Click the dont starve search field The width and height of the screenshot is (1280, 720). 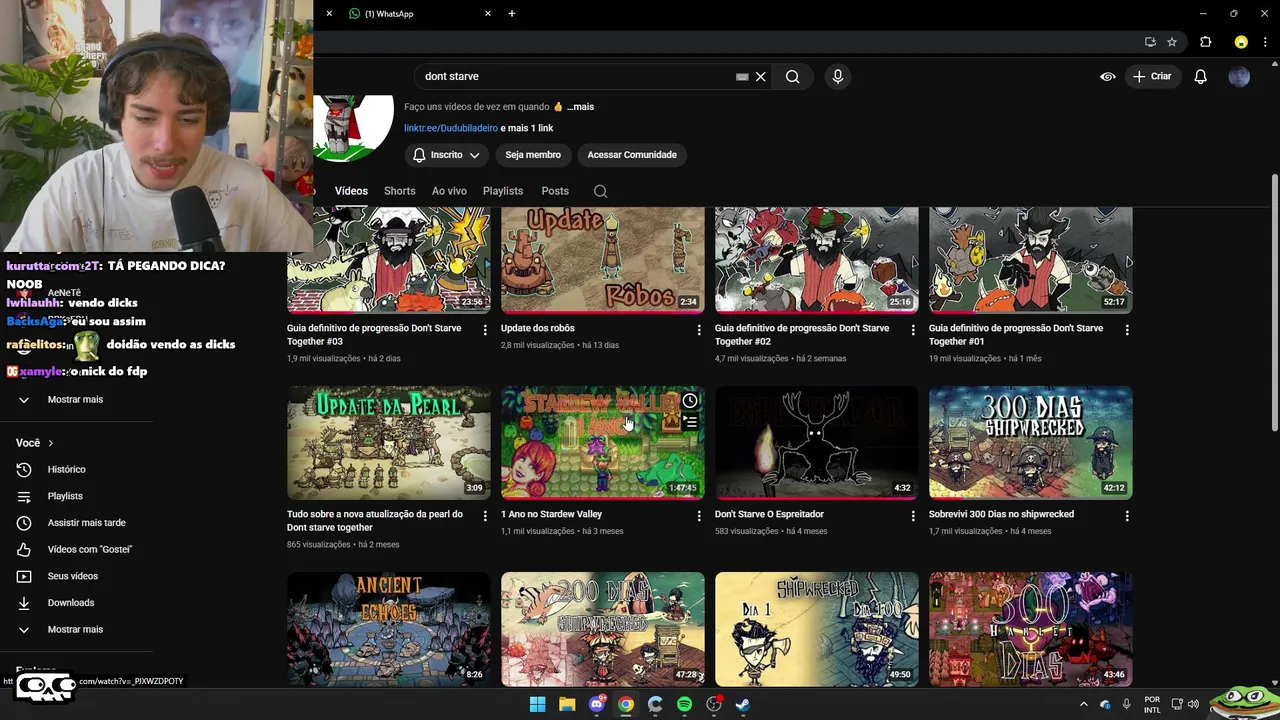click(x=575, y=76)
